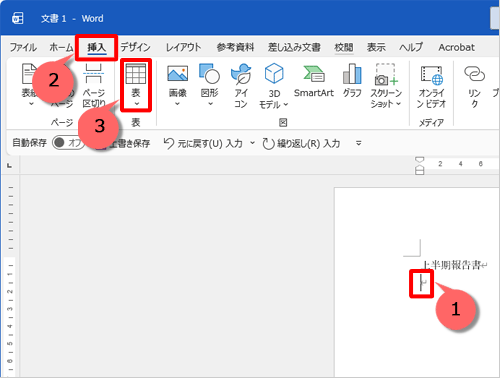The height and width of the screenshot is (378, 500).
Task: Expand the 3Dモデル dropdown arrow
Action: [x=286, y=105]
